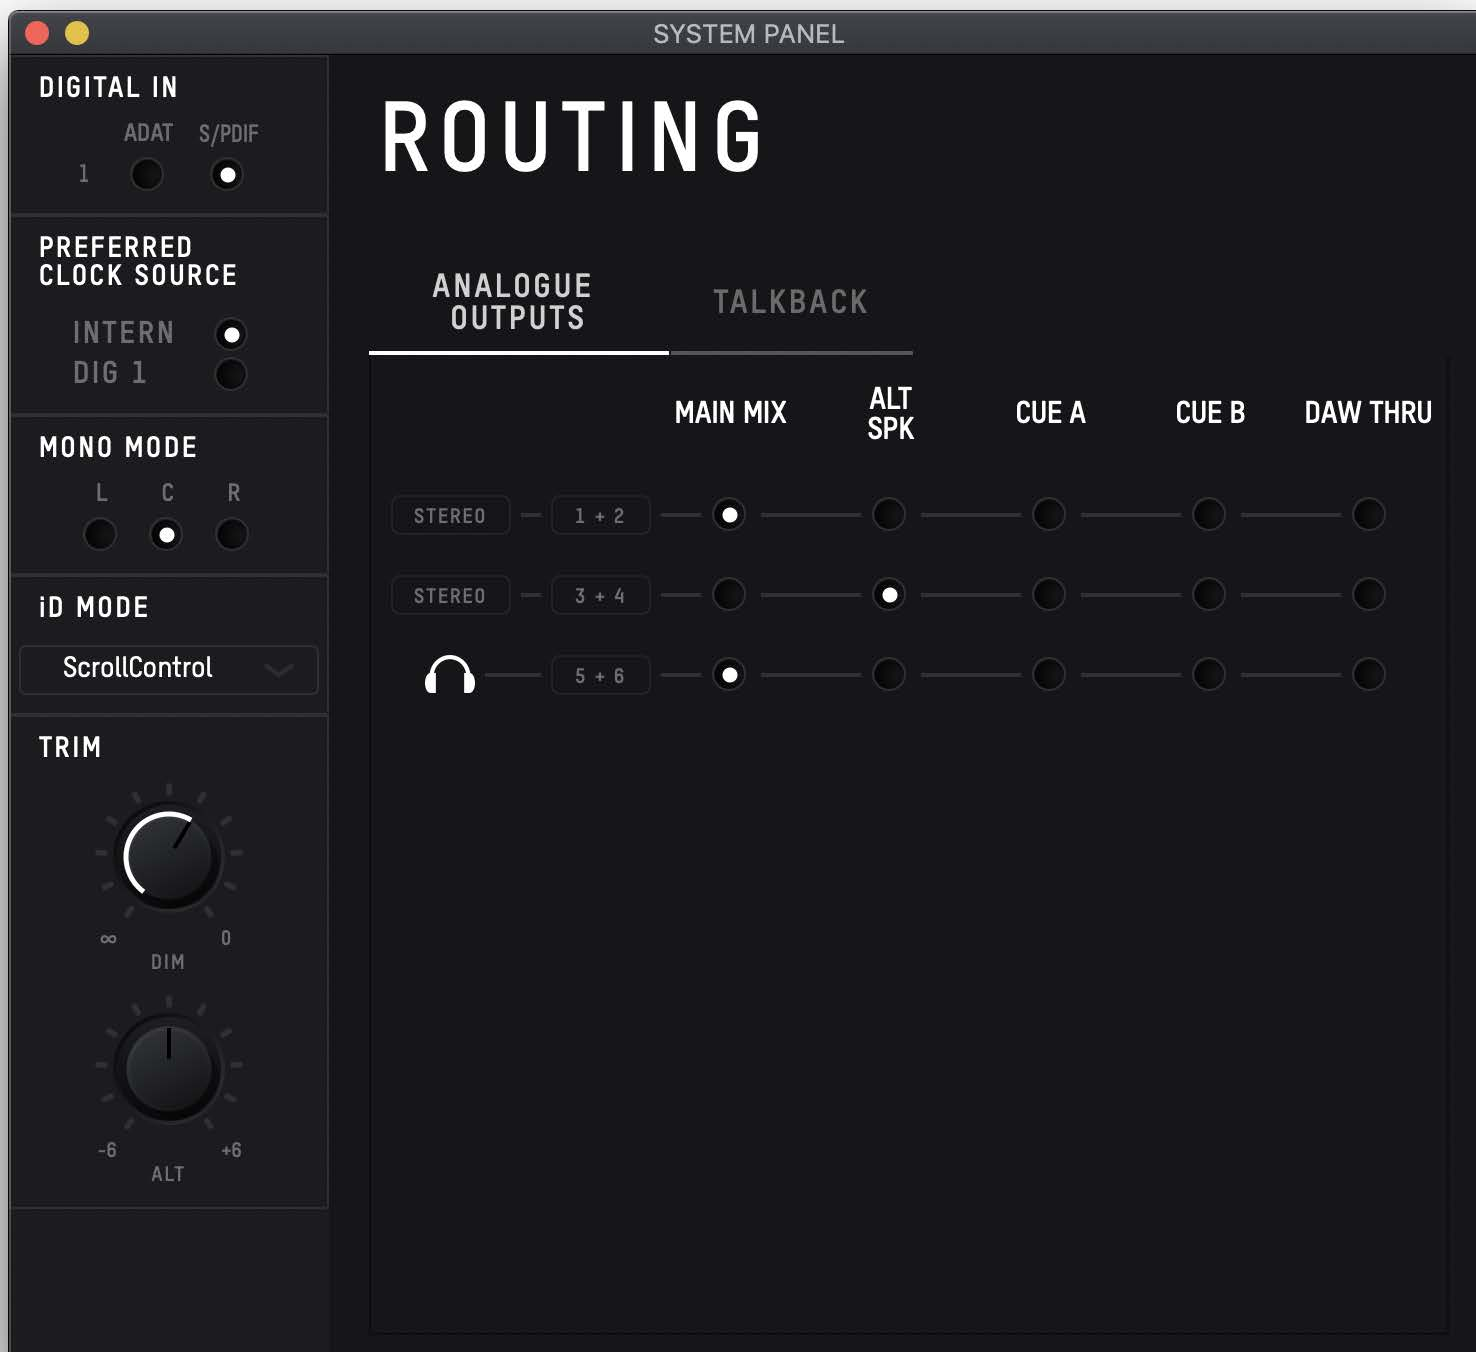Click the 5 + 6 output label
This screenshot has width=1476, height=1352.
click(x=600, y=675)
